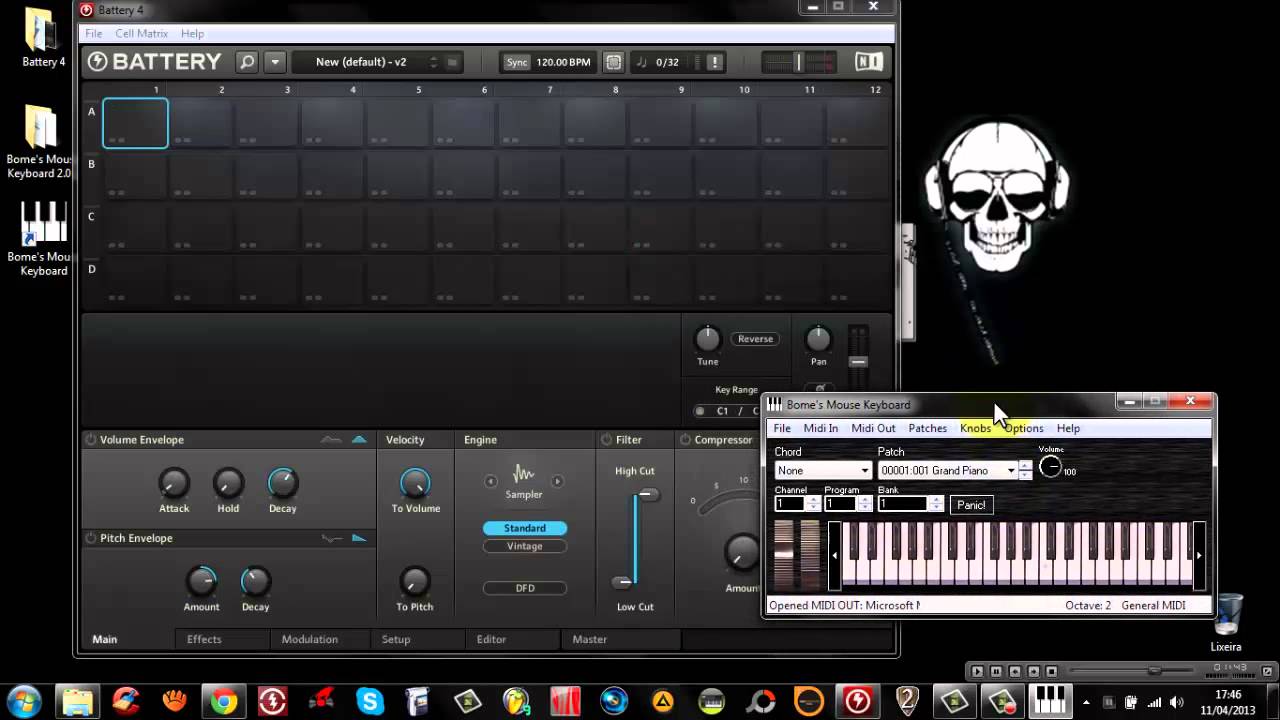Click the High Cut filter slider handle
Image resolution: width=1280 pixels, height=720 pixels.
(648, 494)
